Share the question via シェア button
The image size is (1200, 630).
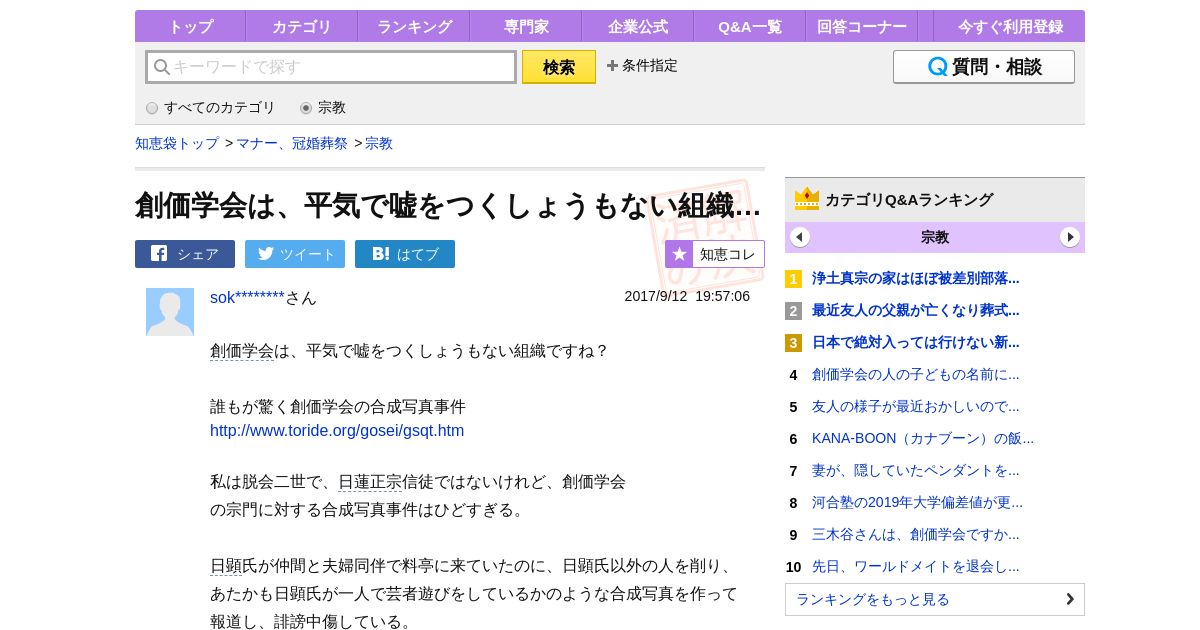click(x=185, y=254)
